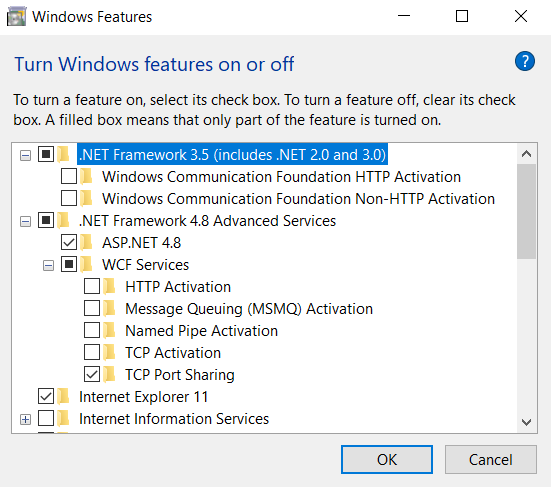Select 'Message Queuing (MSMQ) Activation' label

click(x=249, y=309)
